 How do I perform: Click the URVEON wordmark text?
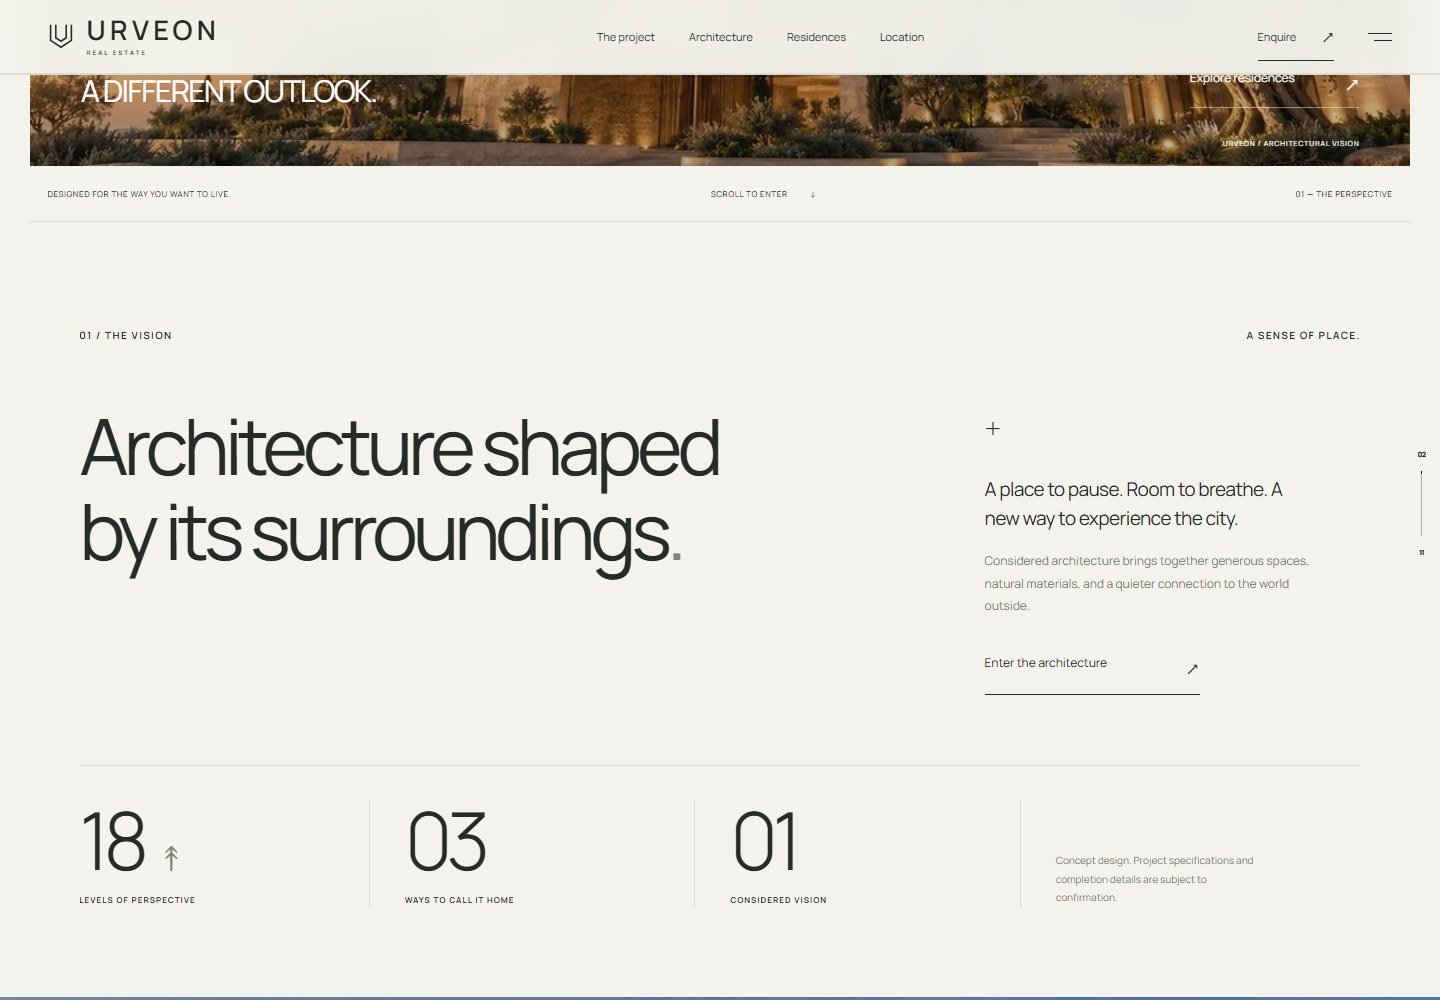tap(151, 31)
